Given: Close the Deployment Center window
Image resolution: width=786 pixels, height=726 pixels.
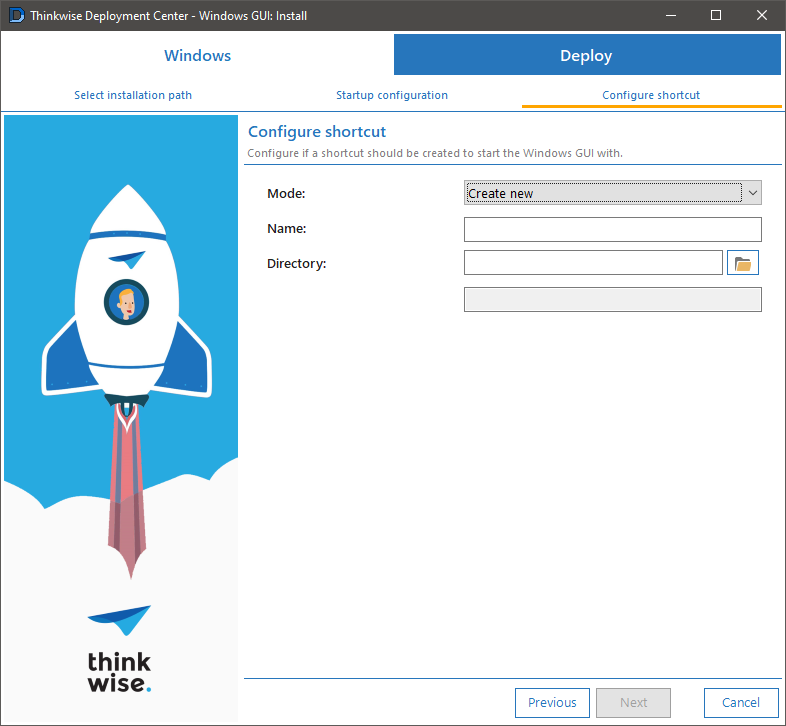Looking at the screenshot, I should (x=762, y=16).
